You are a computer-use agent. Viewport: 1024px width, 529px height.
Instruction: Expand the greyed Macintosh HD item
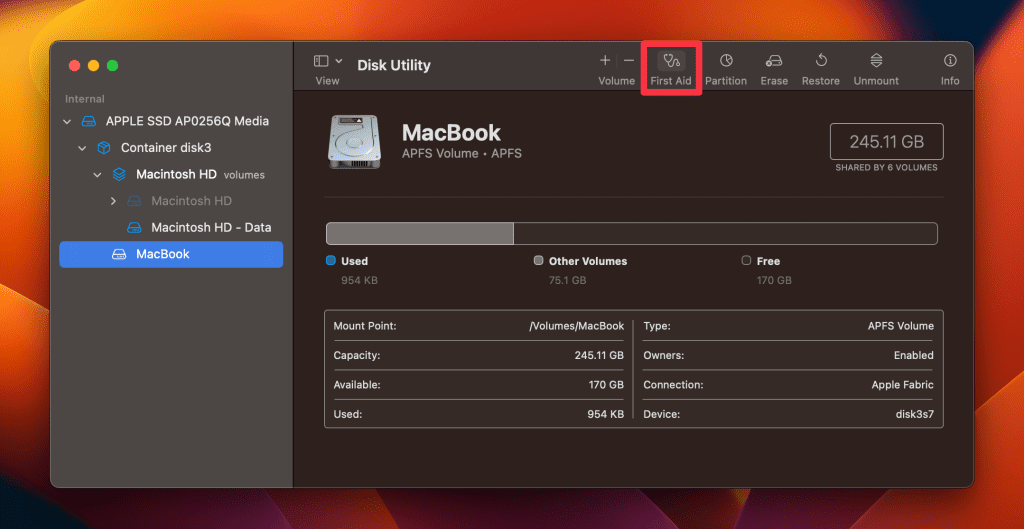click(x=113, y=201)
